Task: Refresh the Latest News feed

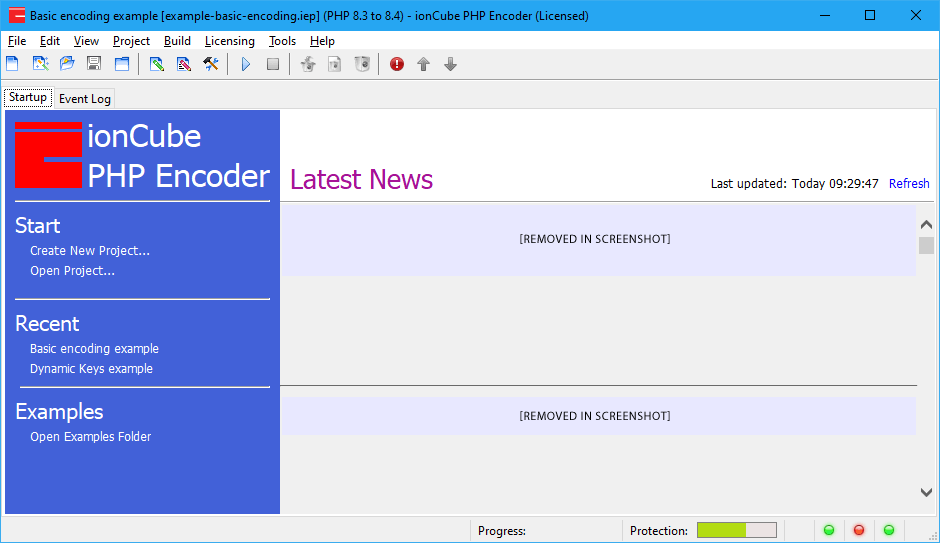Action: 909,184
